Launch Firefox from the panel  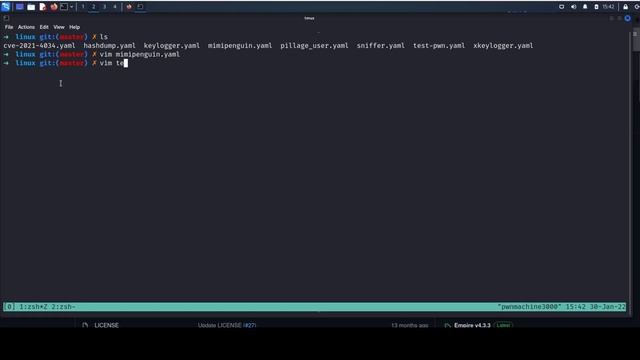click(x=53, y=7)
